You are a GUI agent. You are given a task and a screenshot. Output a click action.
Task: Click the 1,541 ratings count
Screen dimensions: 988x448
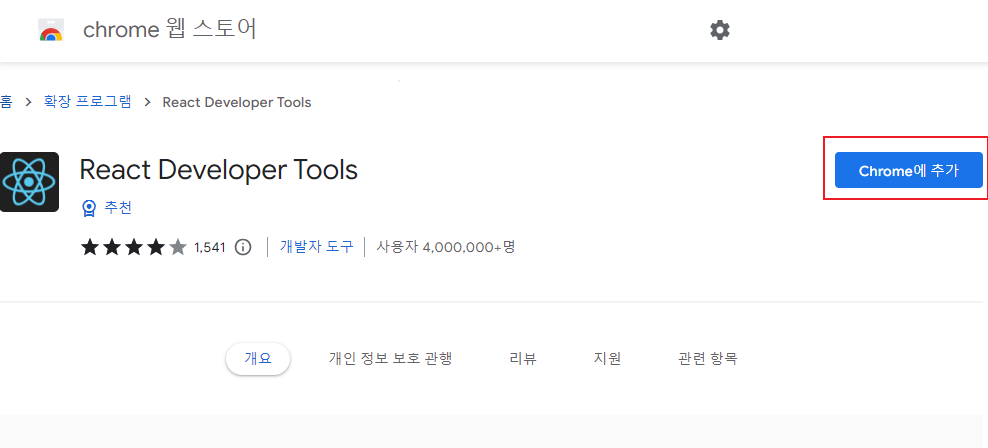[210, 247]
